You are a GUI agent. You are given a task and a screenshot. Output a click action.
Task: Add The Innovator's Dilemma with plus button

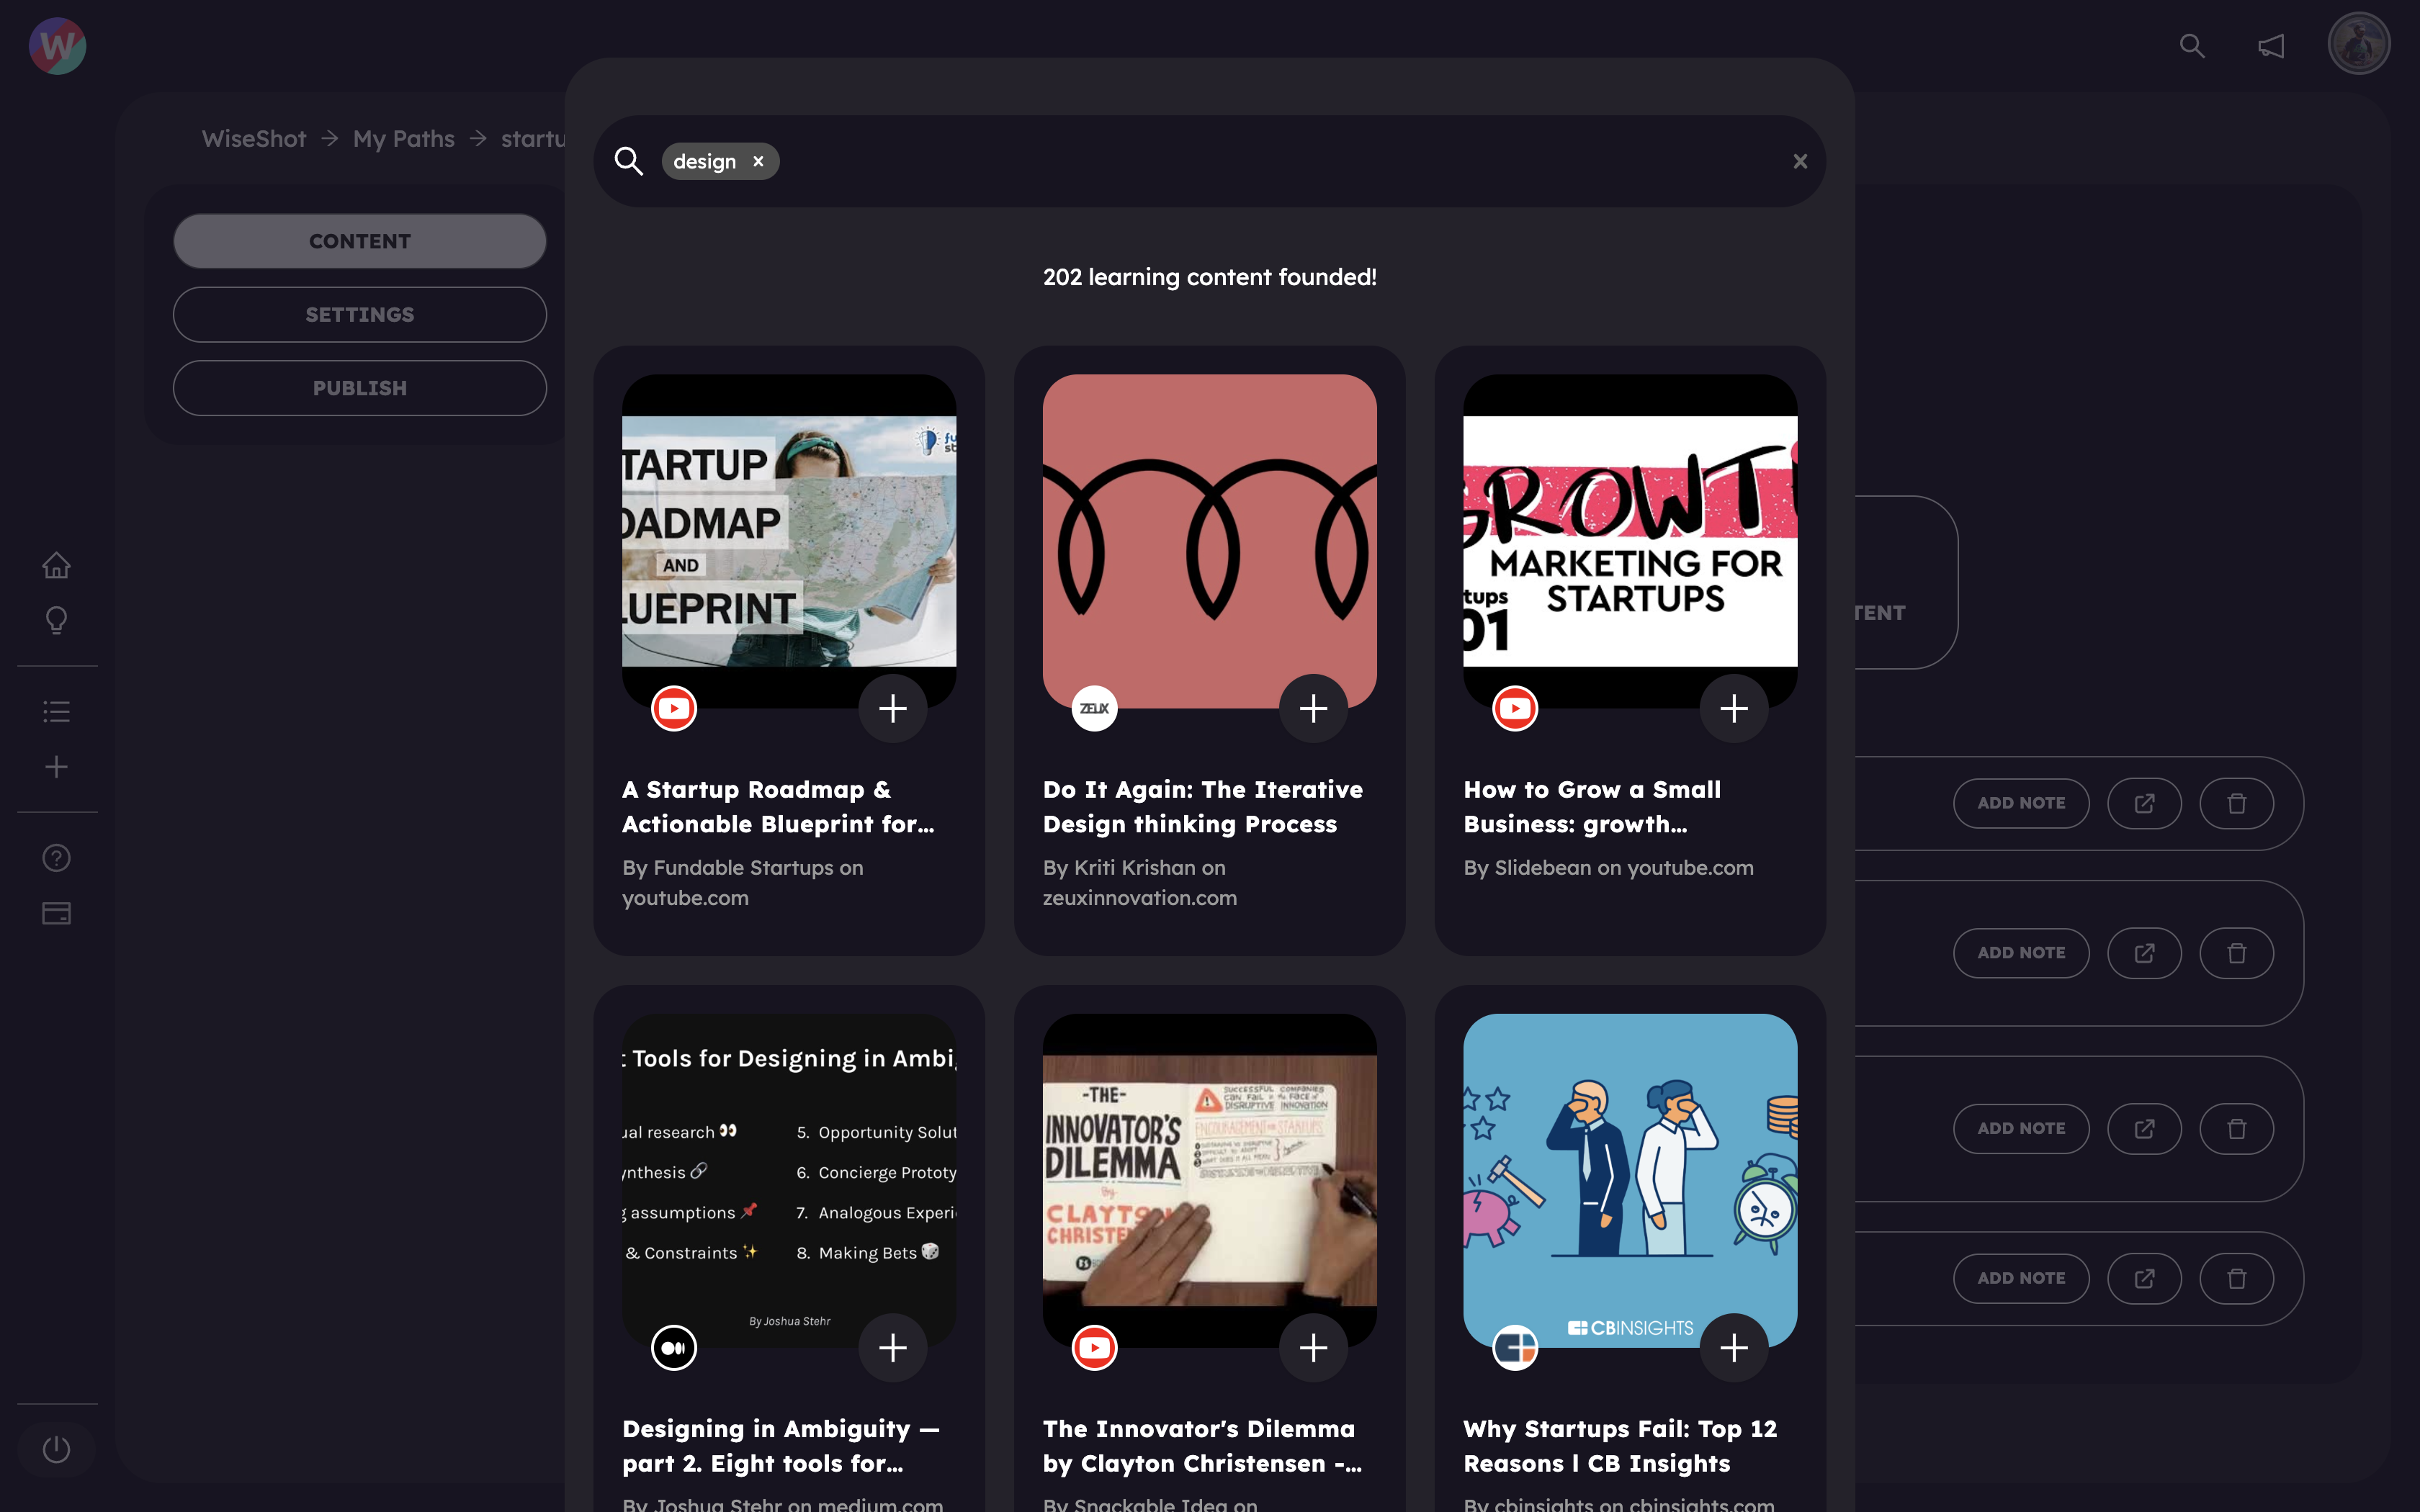coord(1313,1347)
